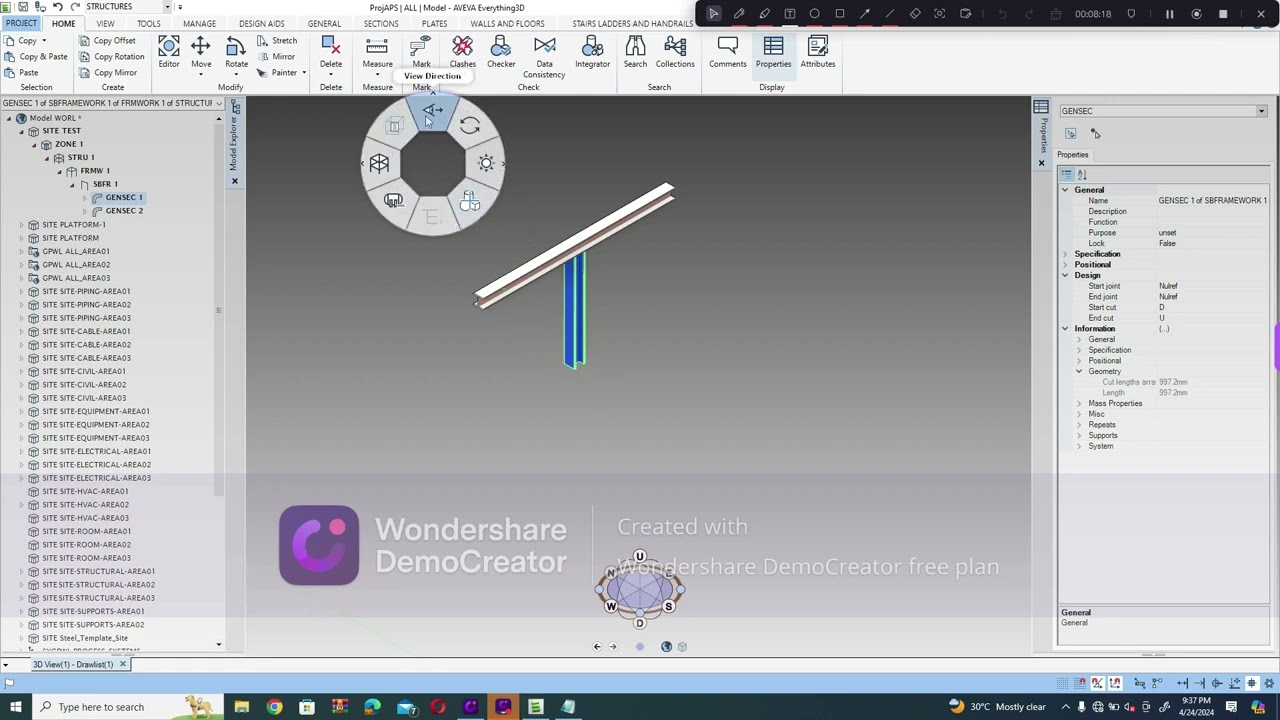Open the Editor tool in Modify group
Viewport: 1280px width, 720px height.
[168, 53]
